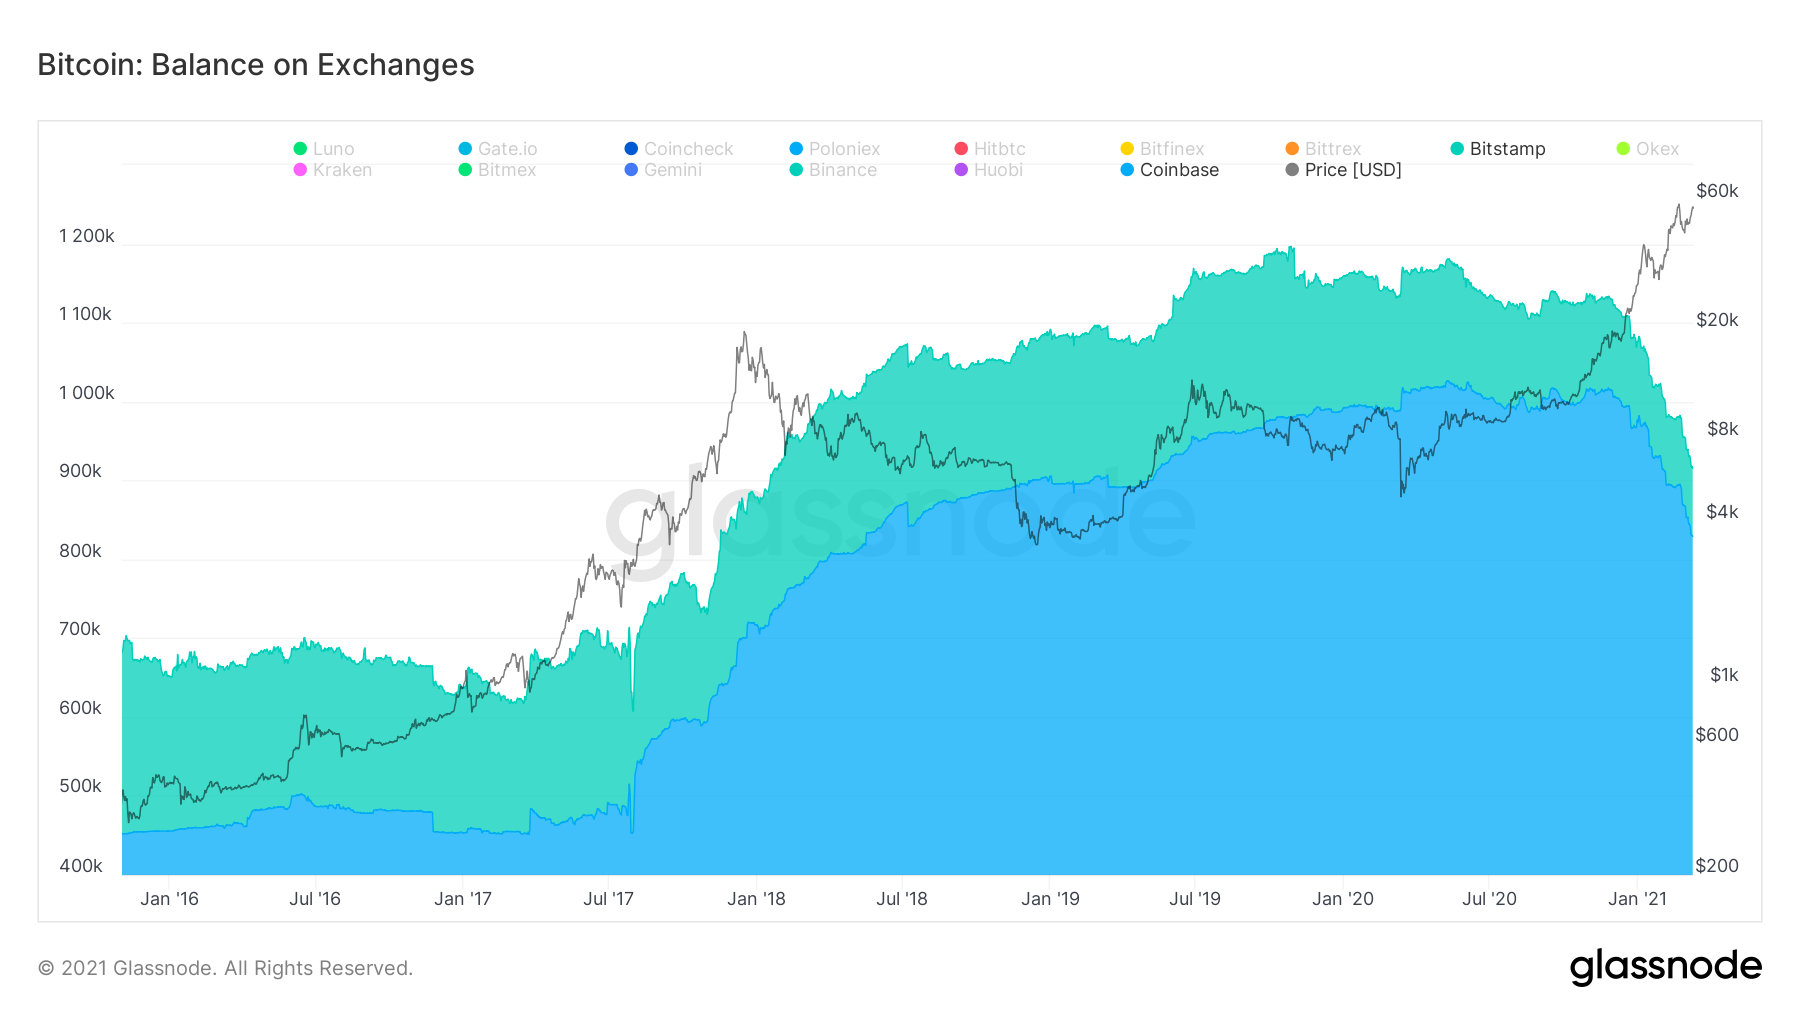Viewport: 1800px width, 1013px height.
Task: Click the Glassnode copyright notice text
Action: [x=225, y=968]
